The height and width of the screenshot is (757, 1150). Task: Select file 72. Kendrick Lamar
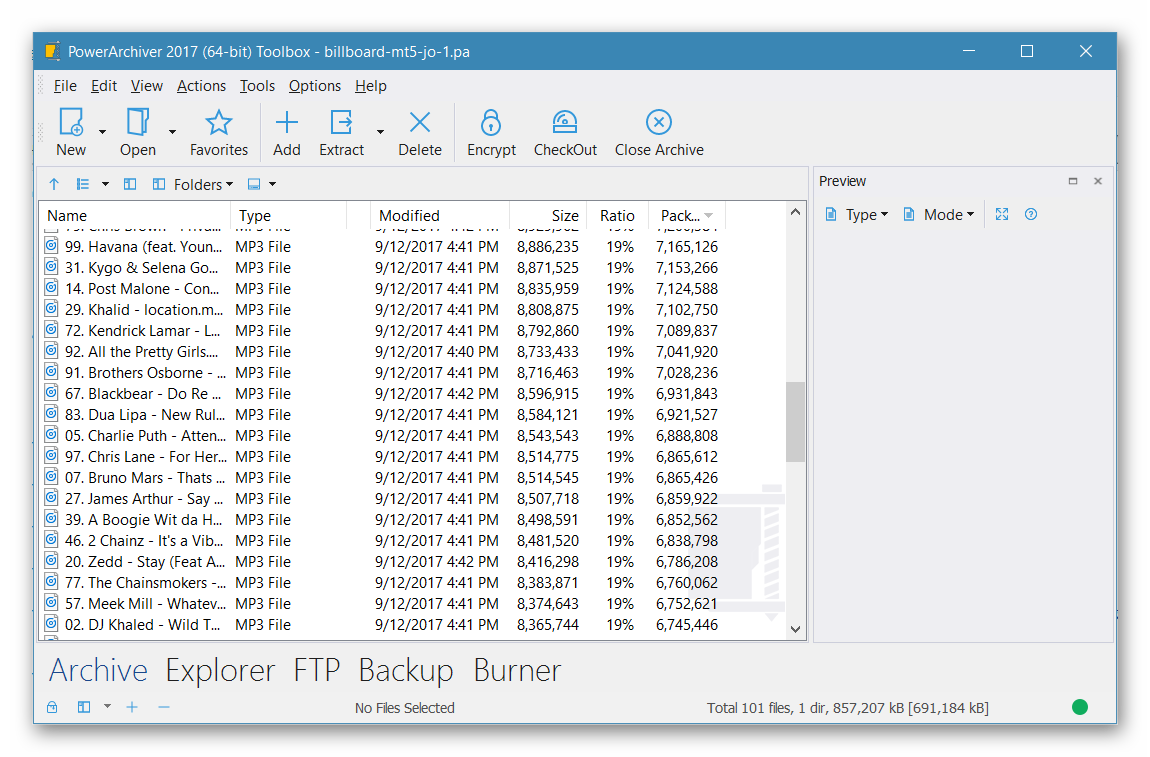pos(381,331)
